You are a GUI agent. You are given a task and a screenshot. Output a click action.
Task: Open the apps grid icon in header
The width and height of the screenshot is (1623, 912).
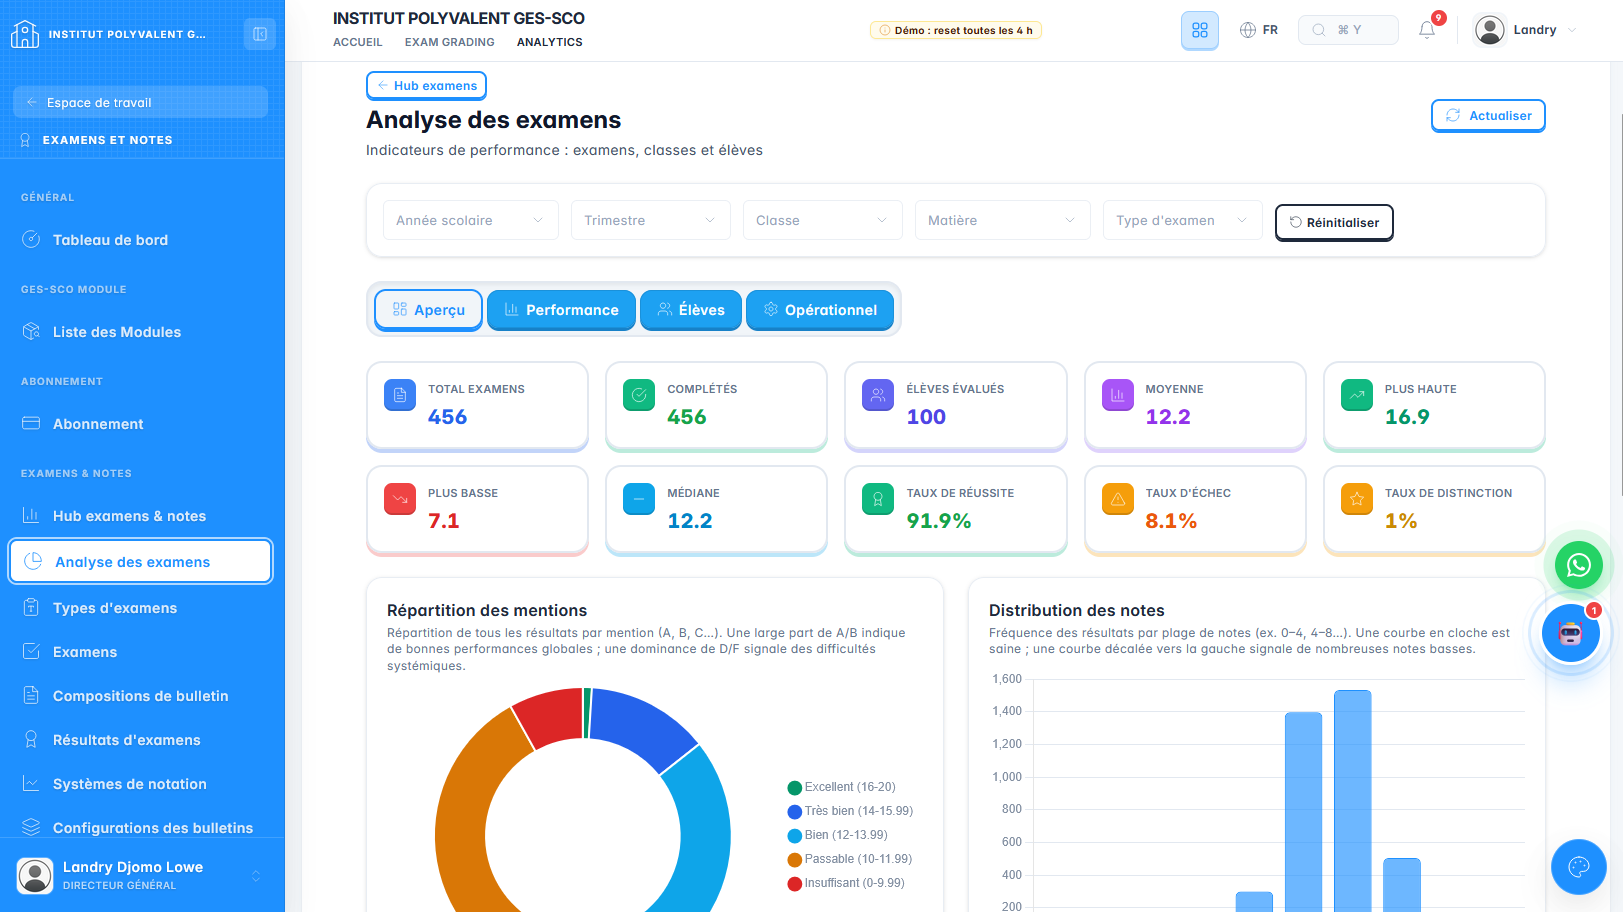tap(1200, 30)
